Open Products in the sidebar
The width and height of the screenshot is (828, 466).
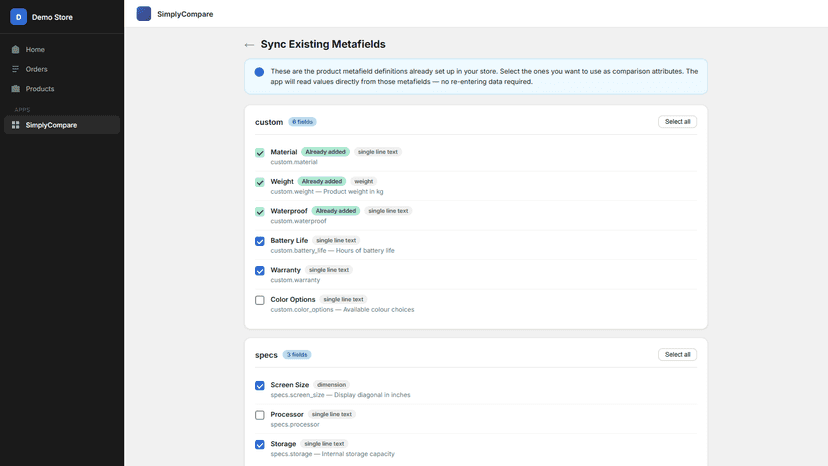[62, 89]
